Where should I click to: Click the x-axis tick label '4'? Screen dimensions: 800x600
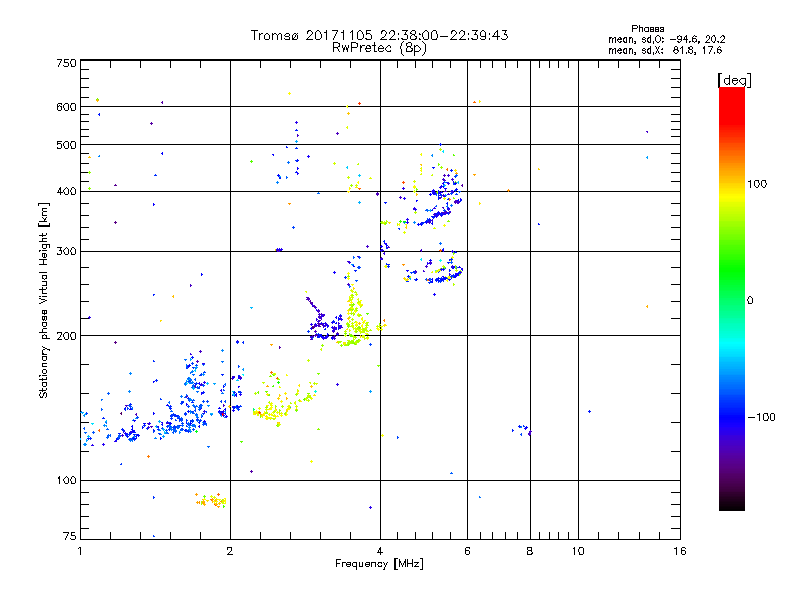380,551
